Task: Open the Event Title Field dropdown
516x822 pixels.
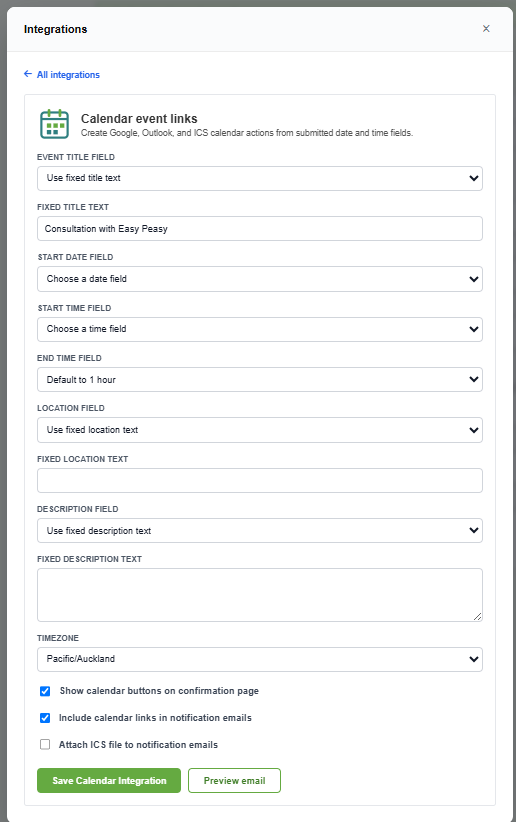Action: coord(260,178)
